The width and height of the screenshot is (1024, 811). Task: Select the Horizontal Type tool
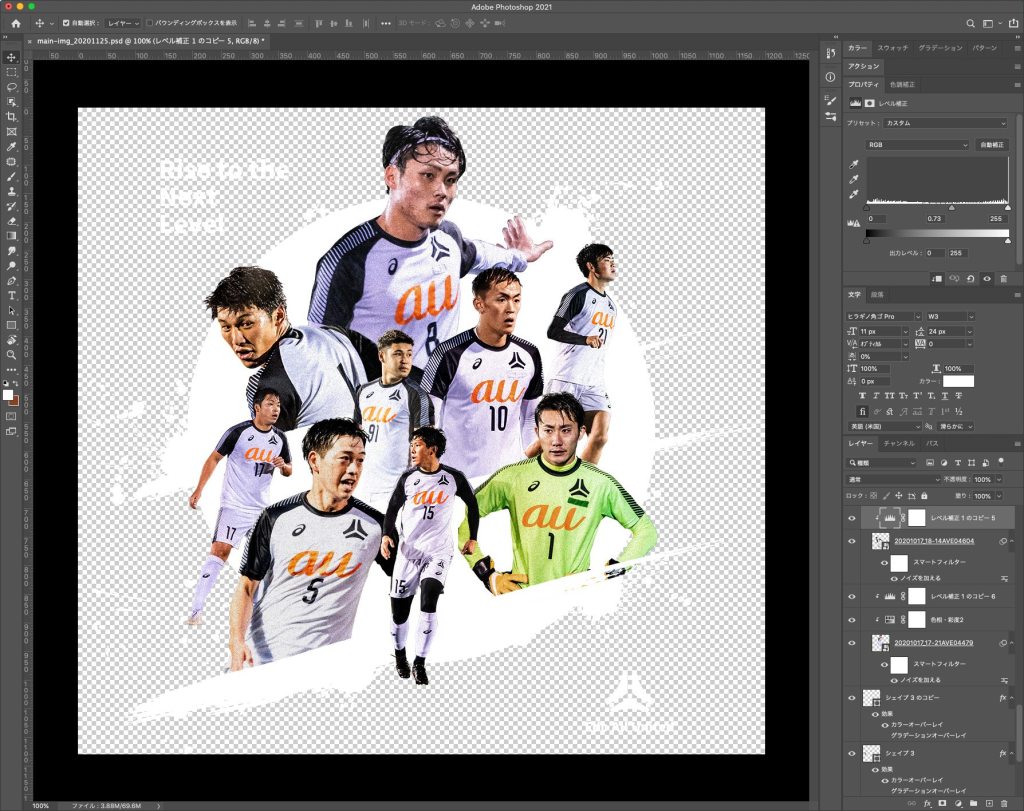[x=11, y=295]
